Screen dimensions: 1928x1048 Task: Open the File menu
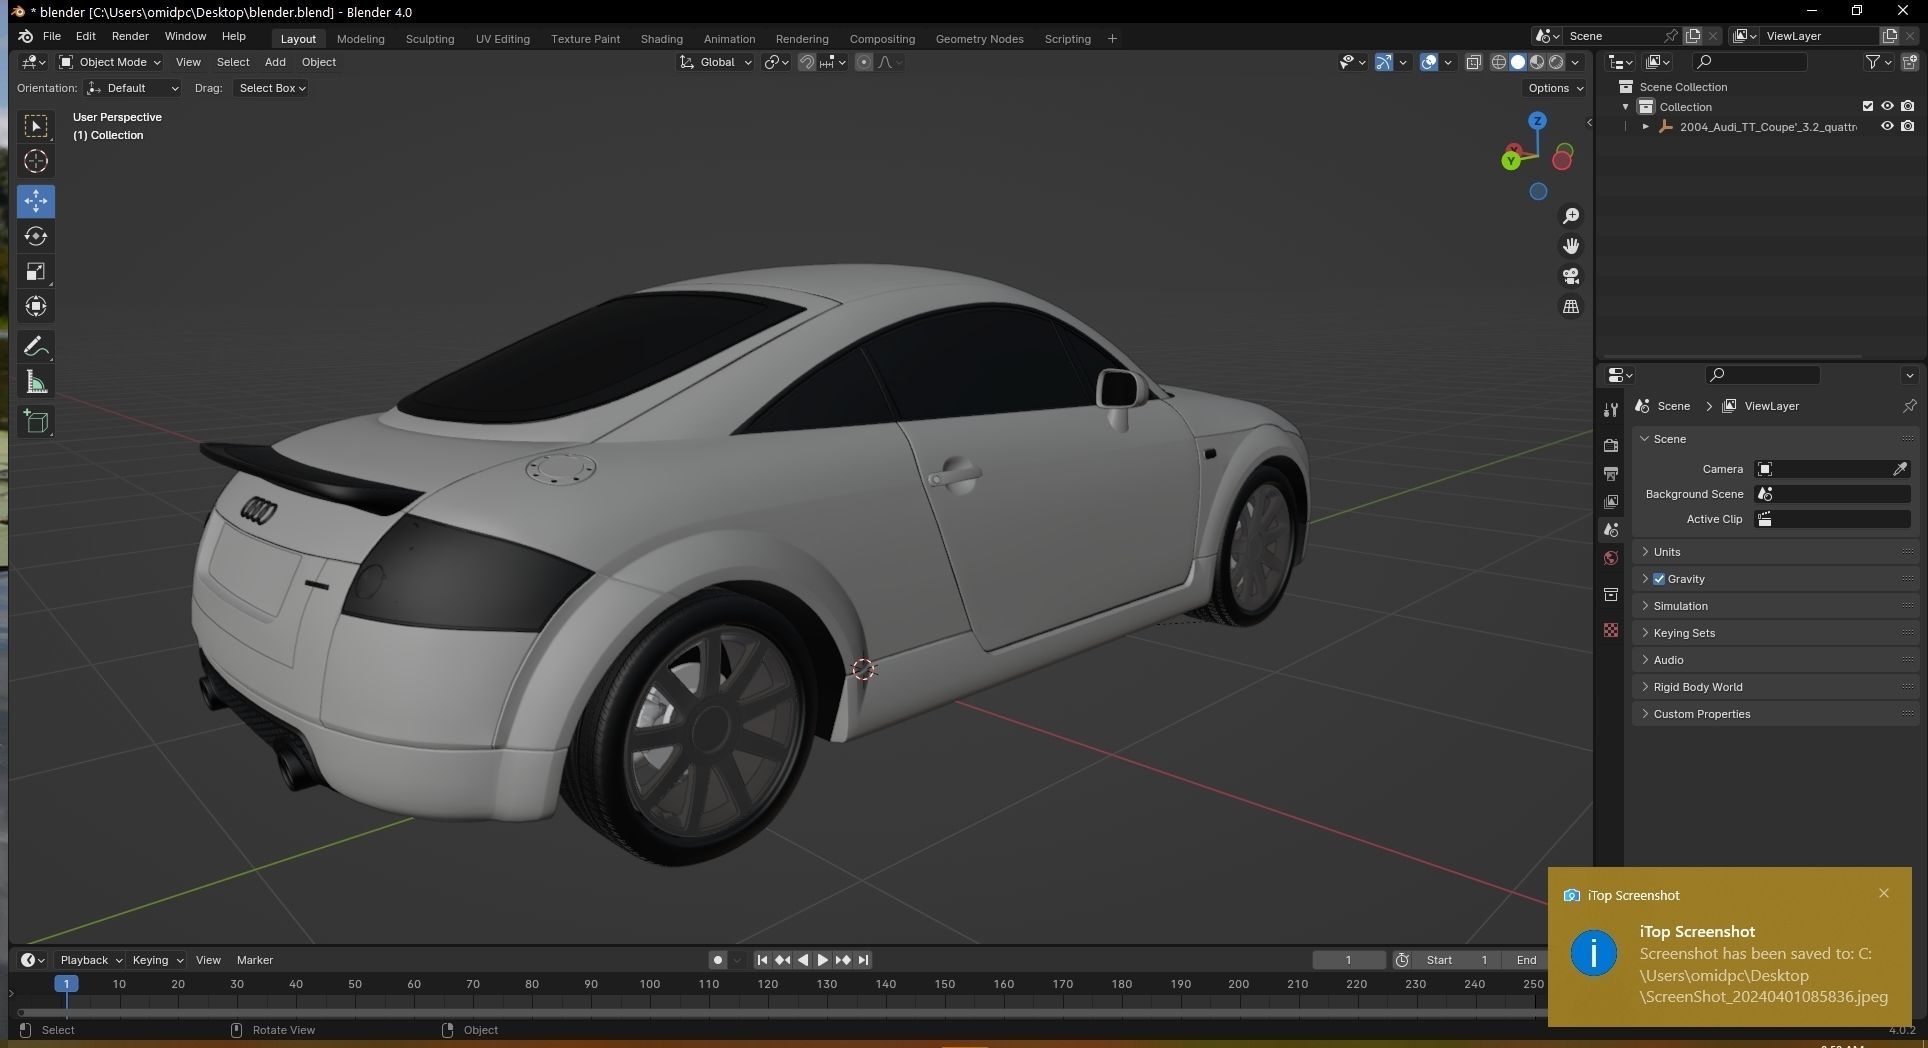point(52,36)
